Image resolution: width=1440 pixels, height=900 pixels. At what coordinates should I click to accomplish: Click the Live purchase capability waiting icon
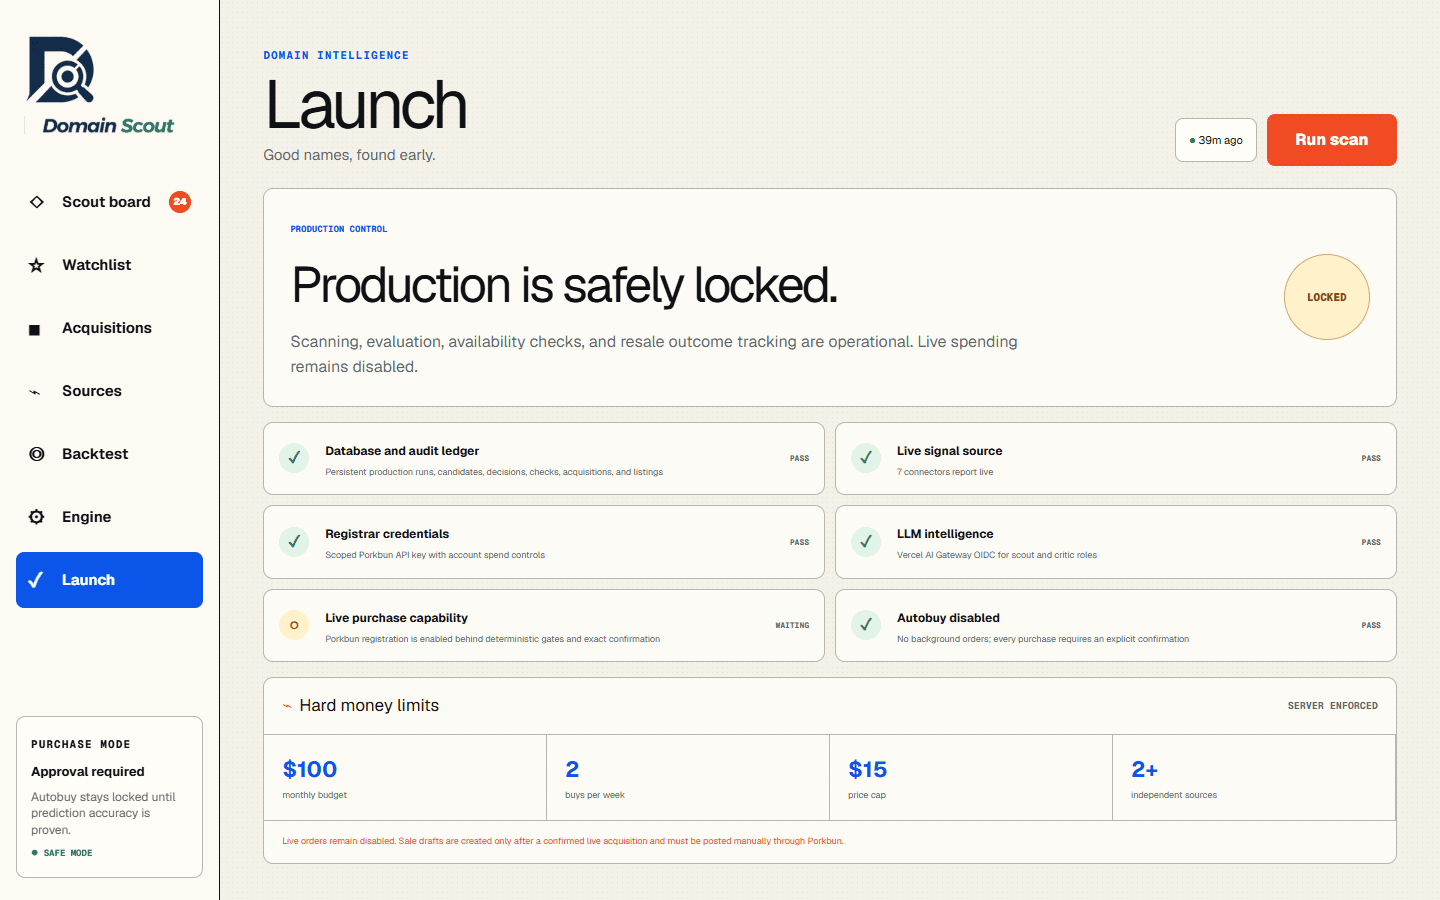[294, 625]
